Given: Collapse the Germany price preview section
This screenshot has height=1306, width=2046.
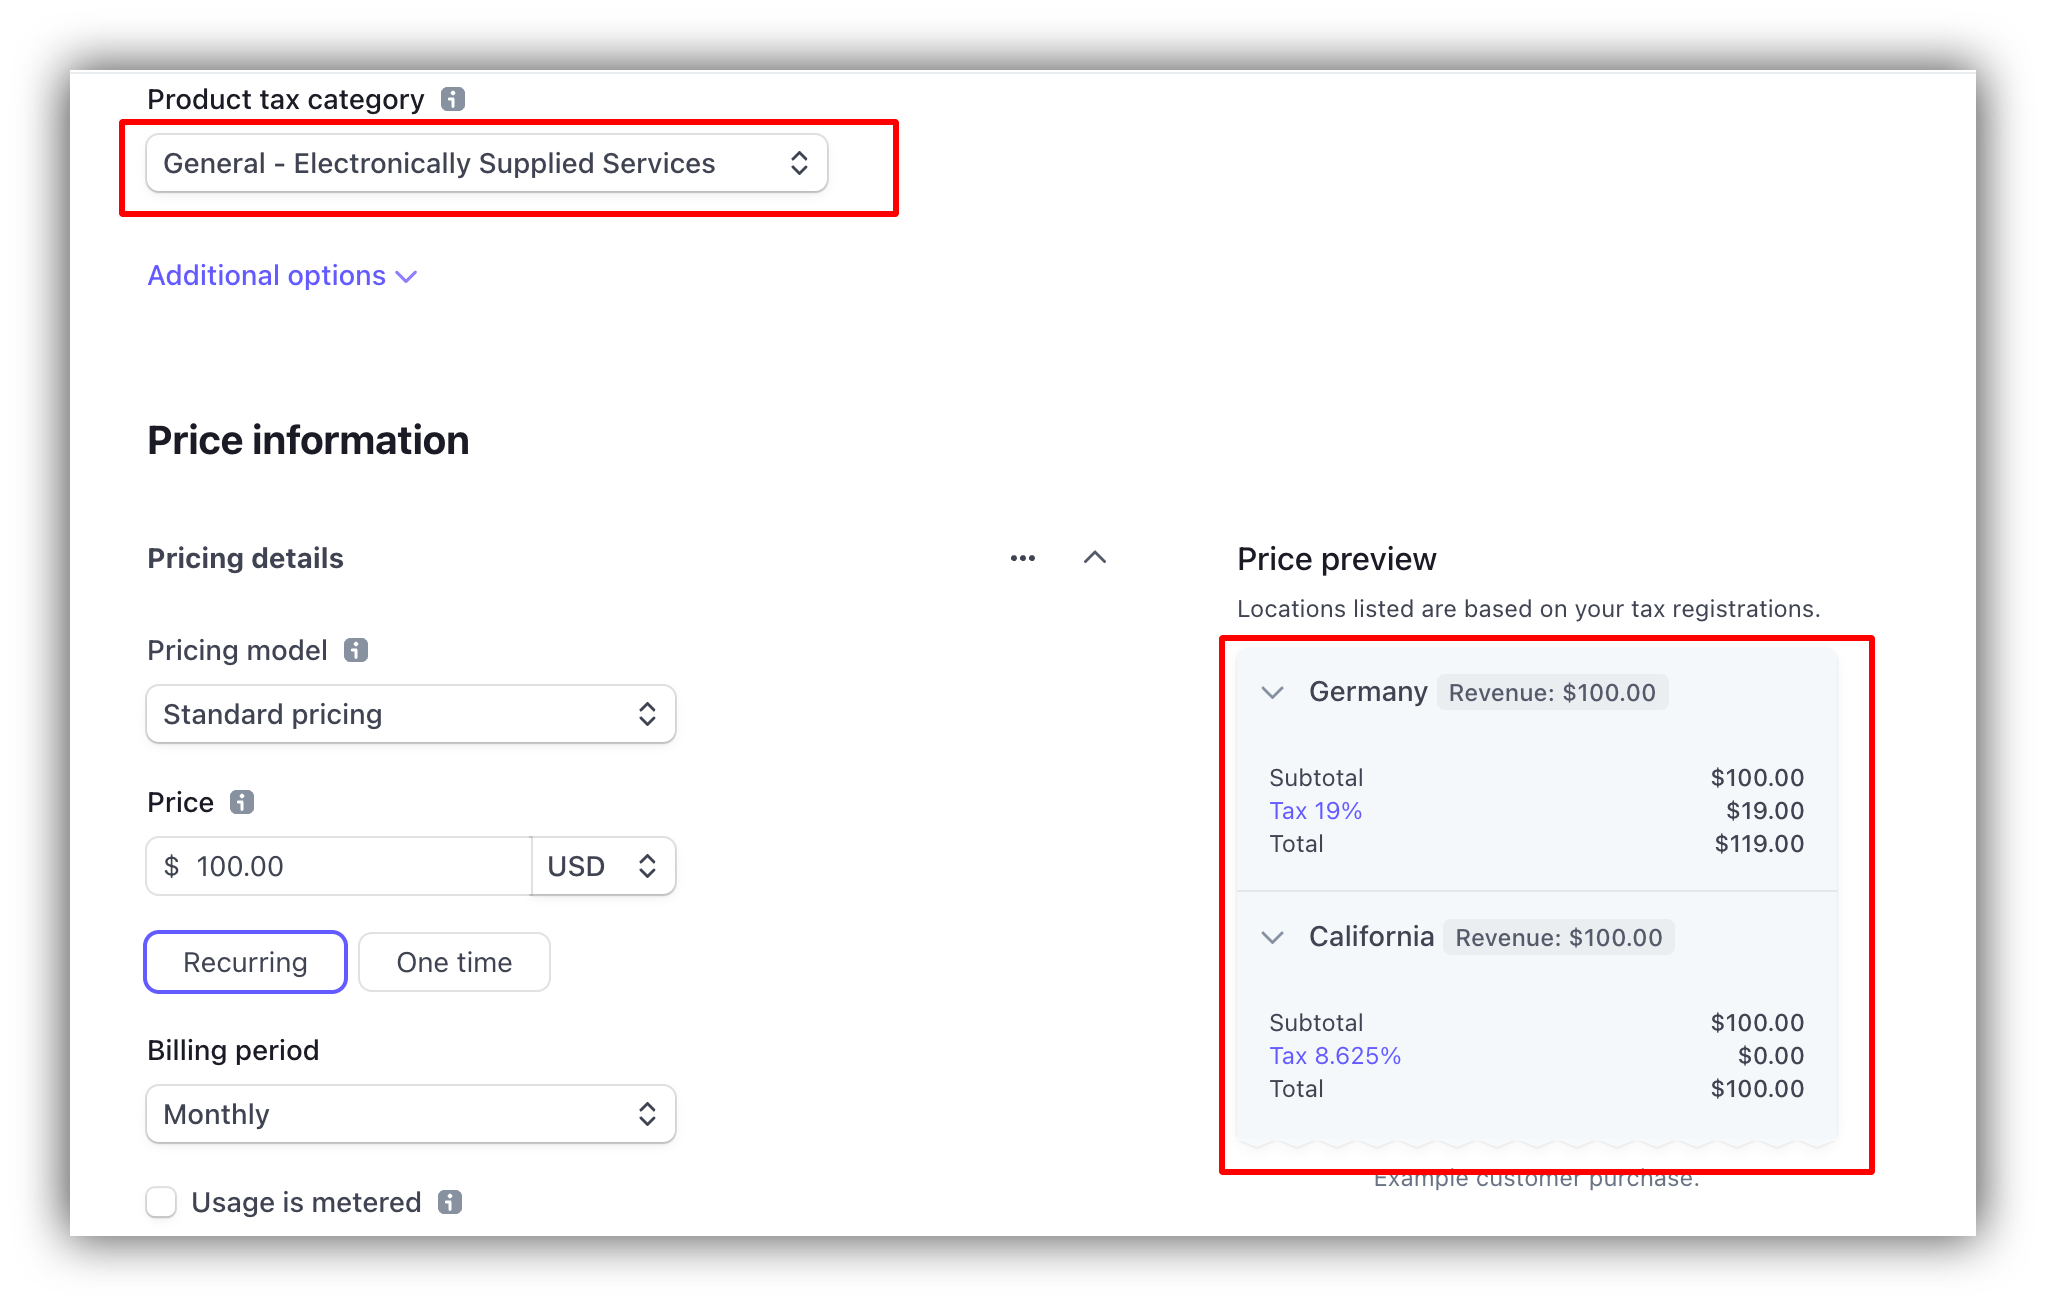Looking at the screenshot, I should click(1272, 692).
